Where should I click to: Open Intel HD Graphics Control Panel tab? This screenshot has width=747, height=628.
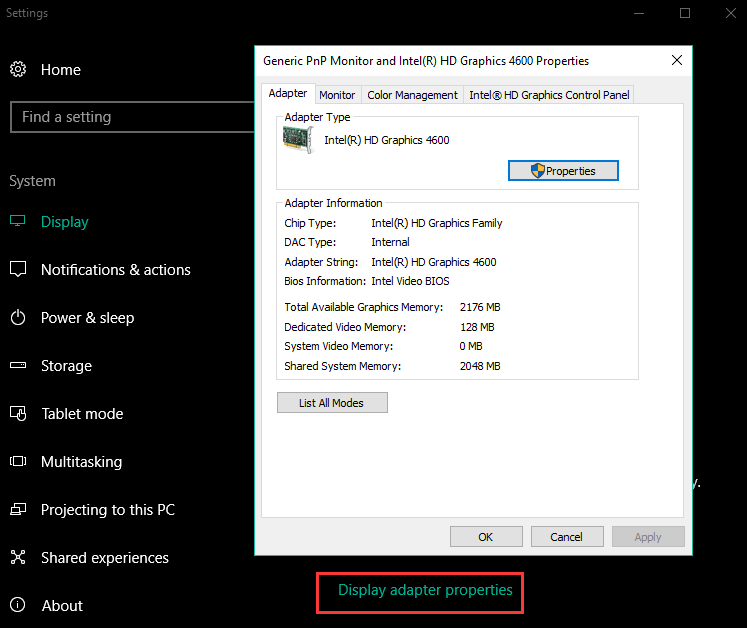[x=549, y=95]
